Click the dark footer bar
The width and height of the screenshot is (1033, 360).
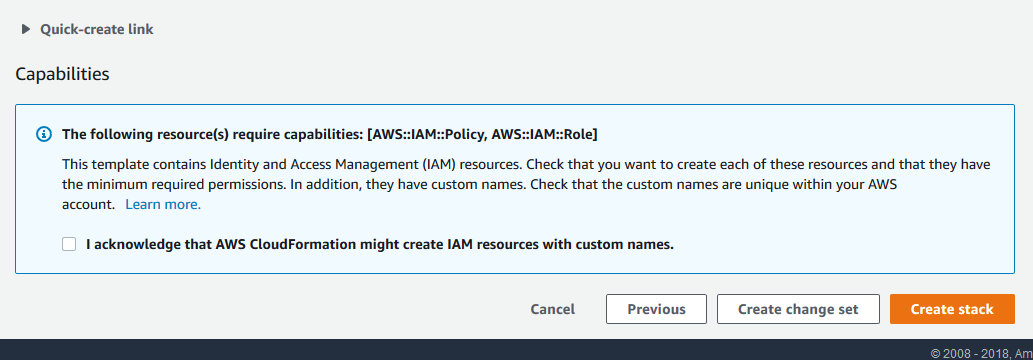(x=516, y=349)
